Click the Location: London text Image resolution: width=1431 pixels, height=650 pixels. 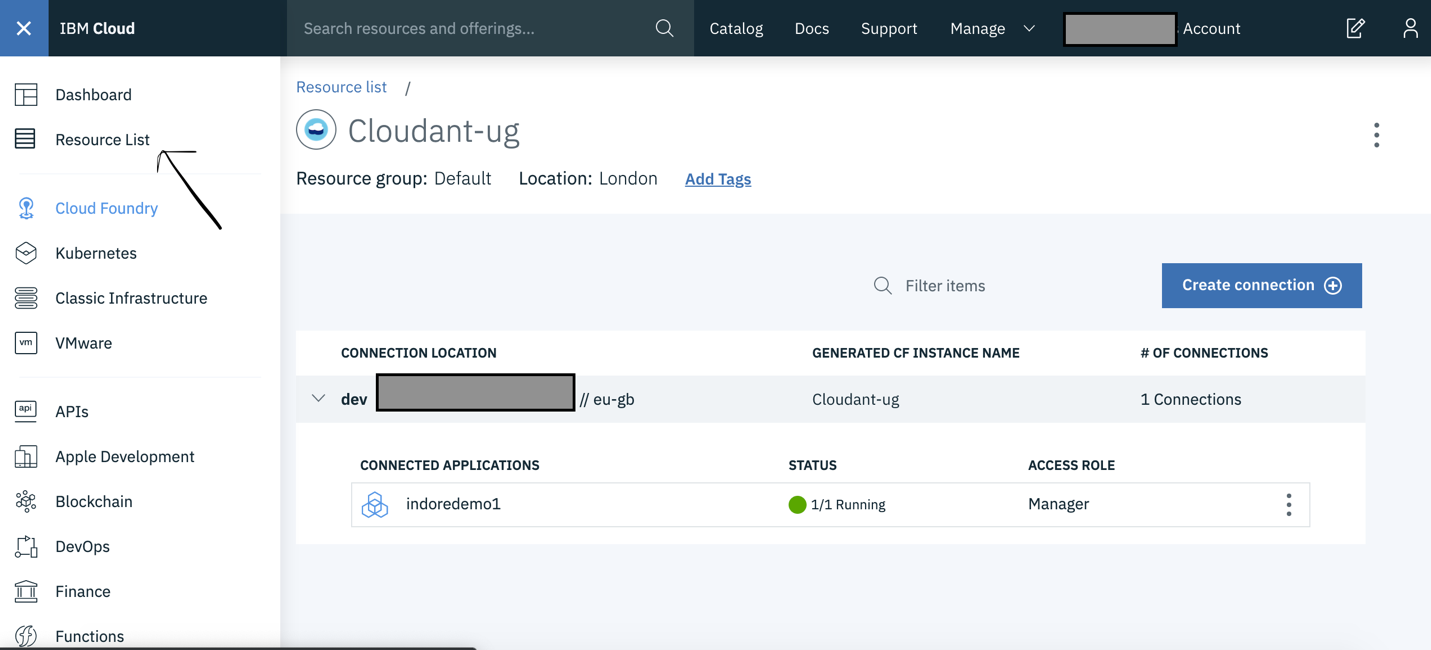[x=588, y=179]
